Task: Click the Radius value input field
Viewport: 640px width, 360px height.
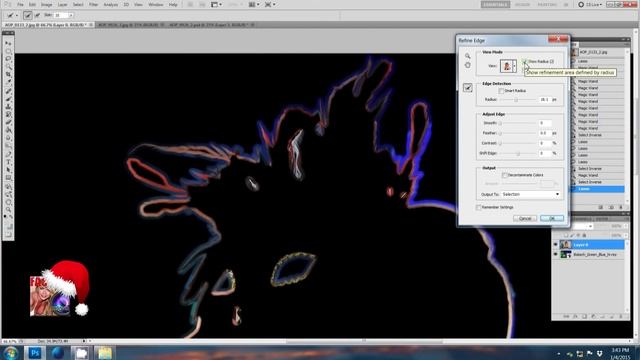Action: click(545, 100)
